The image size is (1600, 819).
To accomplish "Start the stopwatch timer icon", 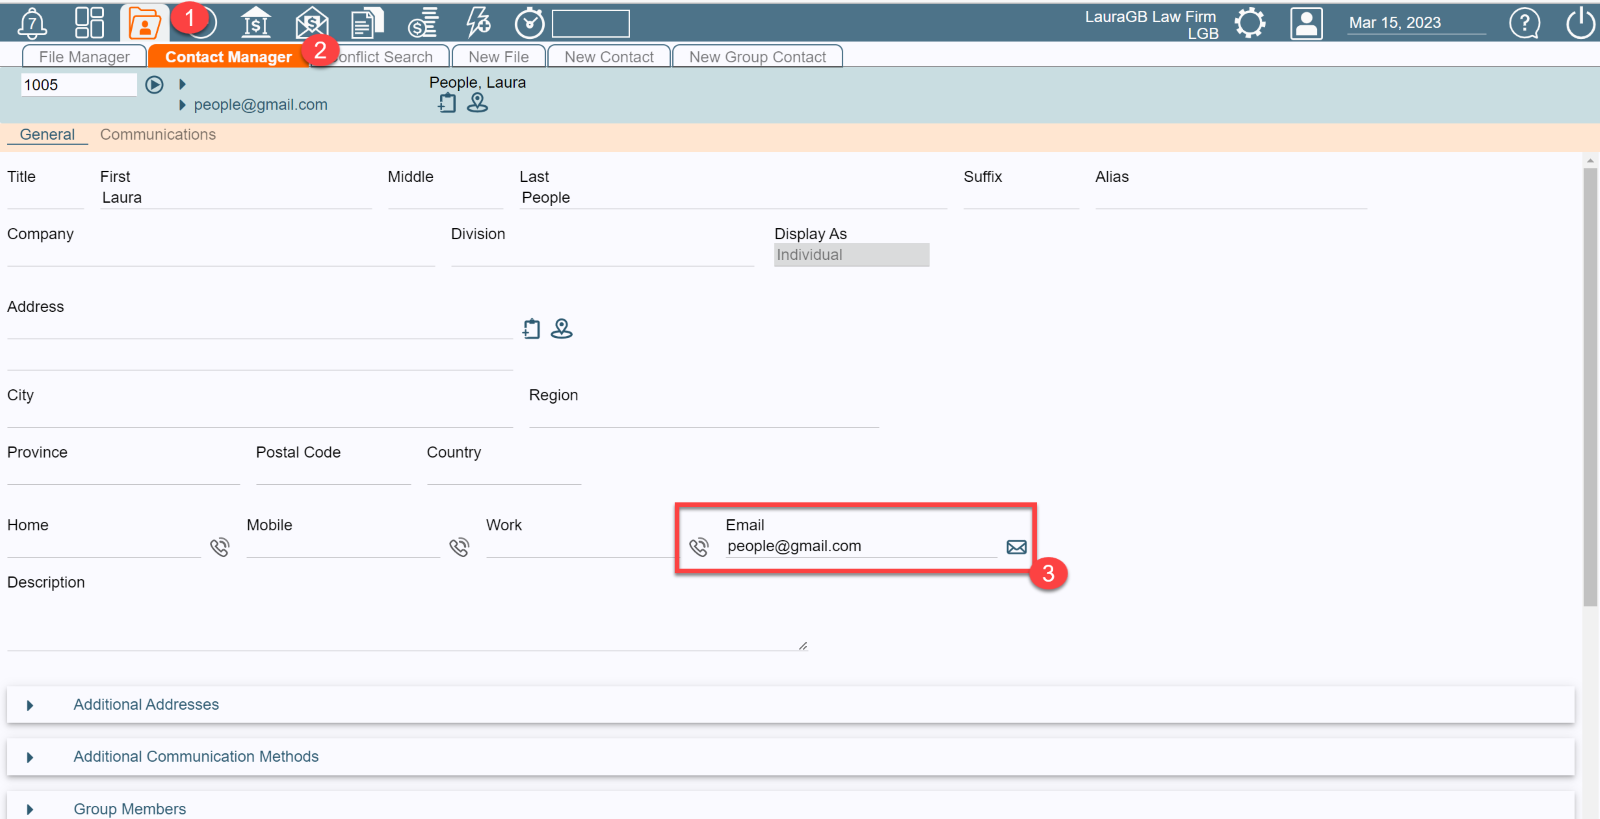I will coord(529,22).
